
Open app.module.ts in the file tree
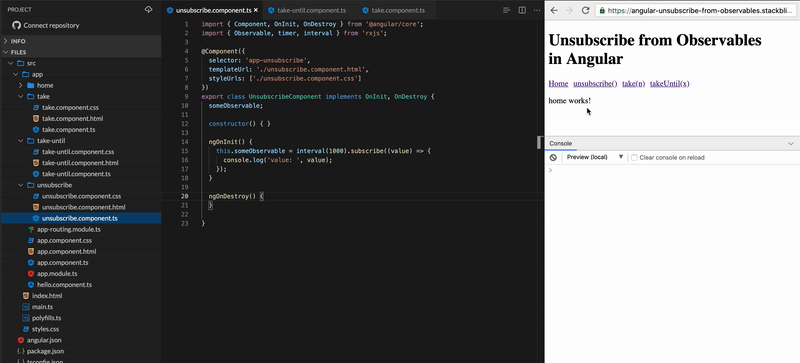(x=57, y=274)
